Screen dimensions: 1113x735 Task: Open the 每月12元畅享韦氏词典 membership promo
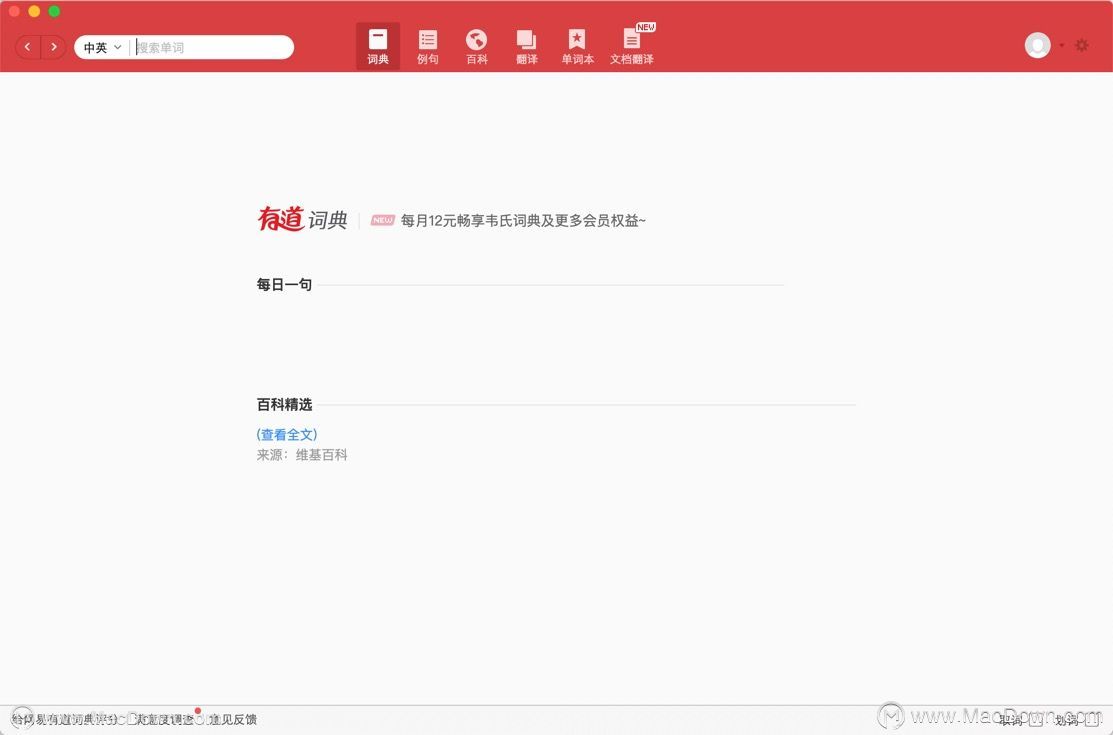point(523,220)
